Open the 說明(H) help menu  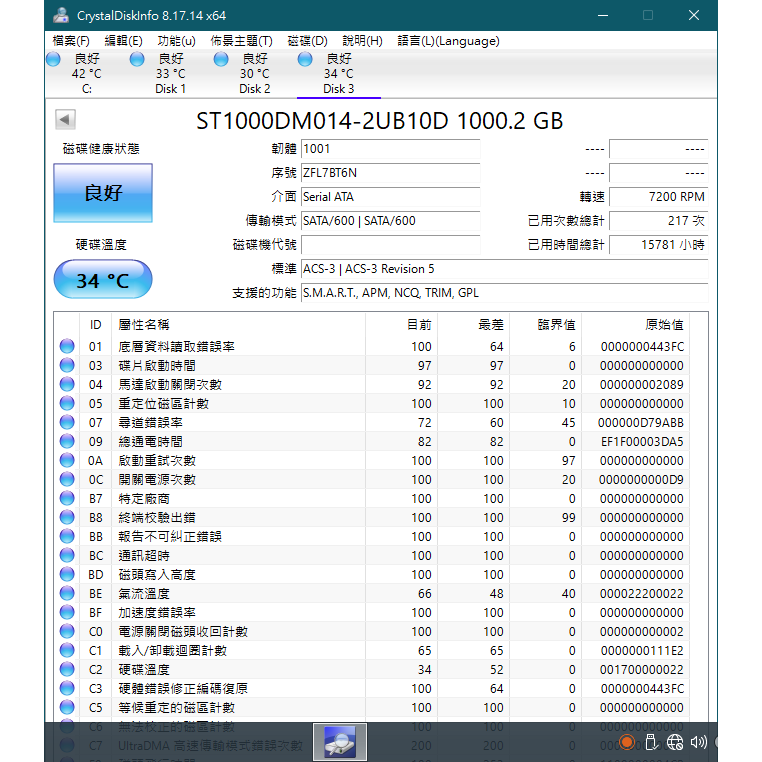pos(363,41)
